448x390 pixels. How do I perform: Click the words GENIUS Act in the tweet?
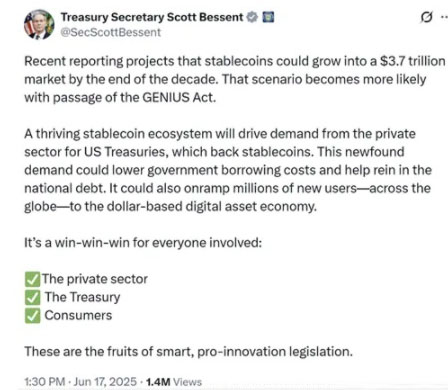pos(179,97)
